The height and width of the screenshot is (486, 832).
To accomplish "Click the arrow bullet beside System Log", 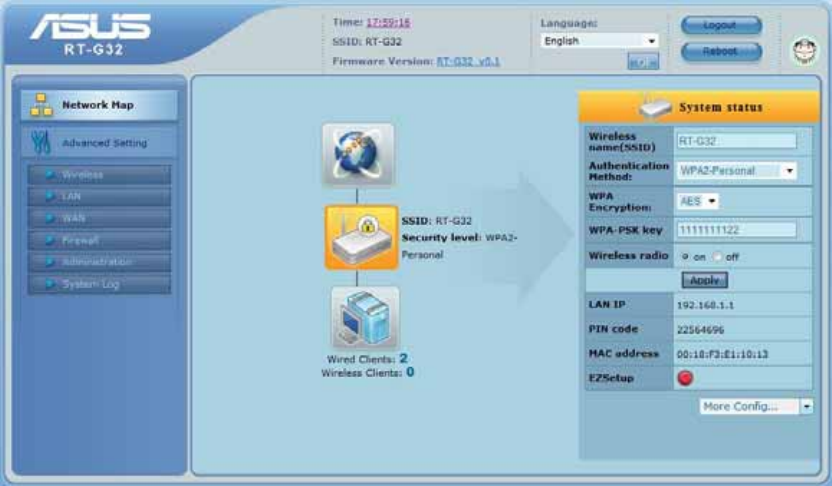I will (x=50, y=284).
